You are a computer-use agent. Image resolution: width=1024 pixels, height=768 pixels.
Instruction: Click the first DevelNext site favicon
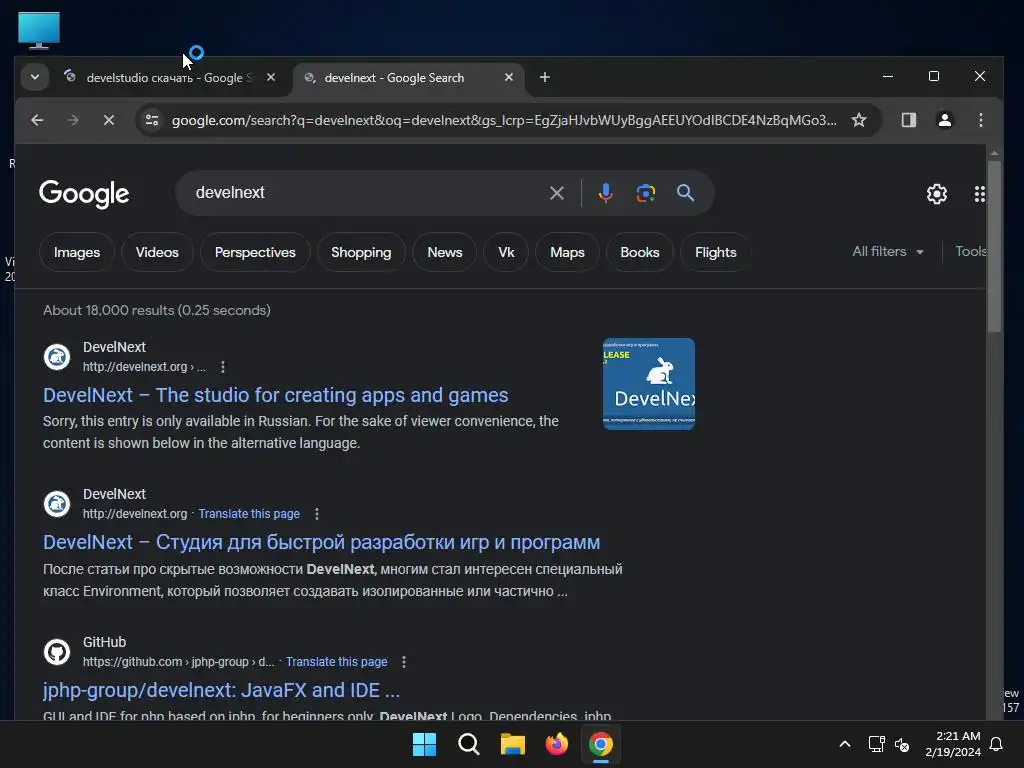coord(57,357)
